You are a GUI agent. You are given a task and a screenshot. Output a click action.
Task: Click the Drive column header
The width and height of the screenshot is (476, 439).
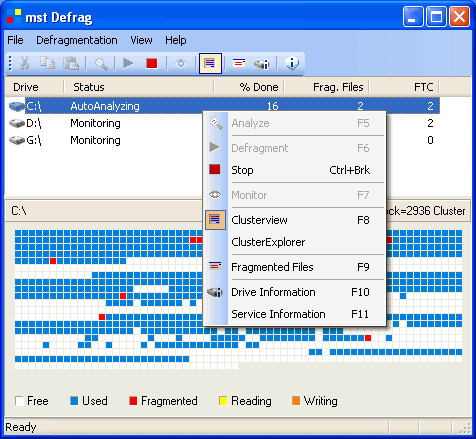click(x=34, y=87)
